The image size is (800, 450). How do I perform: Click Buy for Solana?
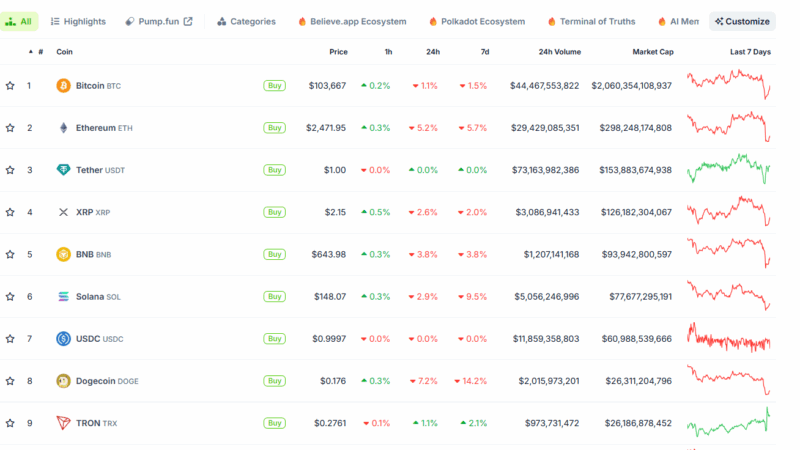[274, 296]
